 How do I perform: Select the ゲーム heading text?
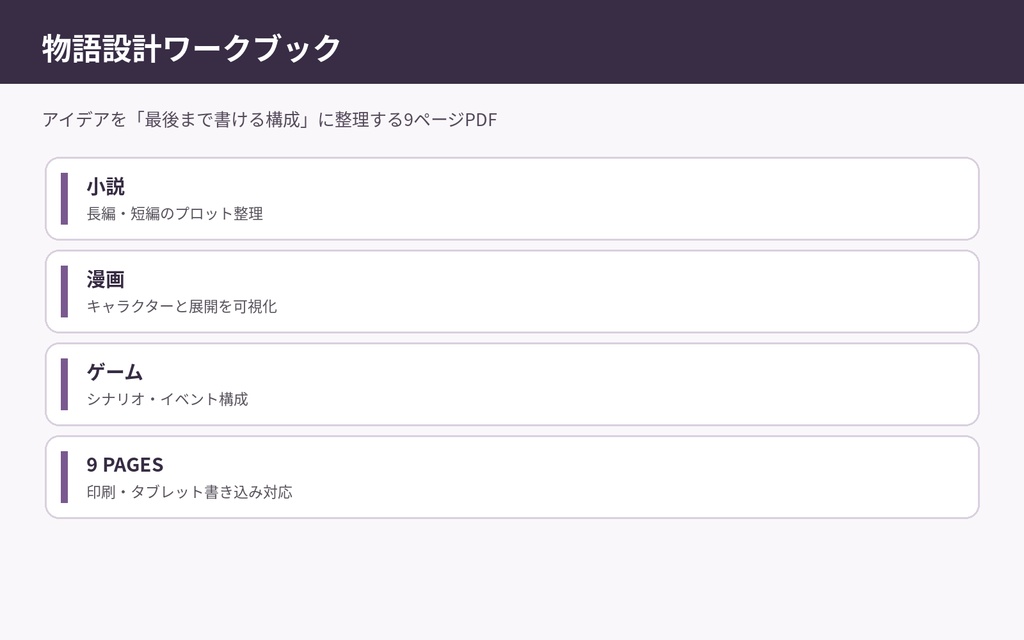(x=115, y=372)
